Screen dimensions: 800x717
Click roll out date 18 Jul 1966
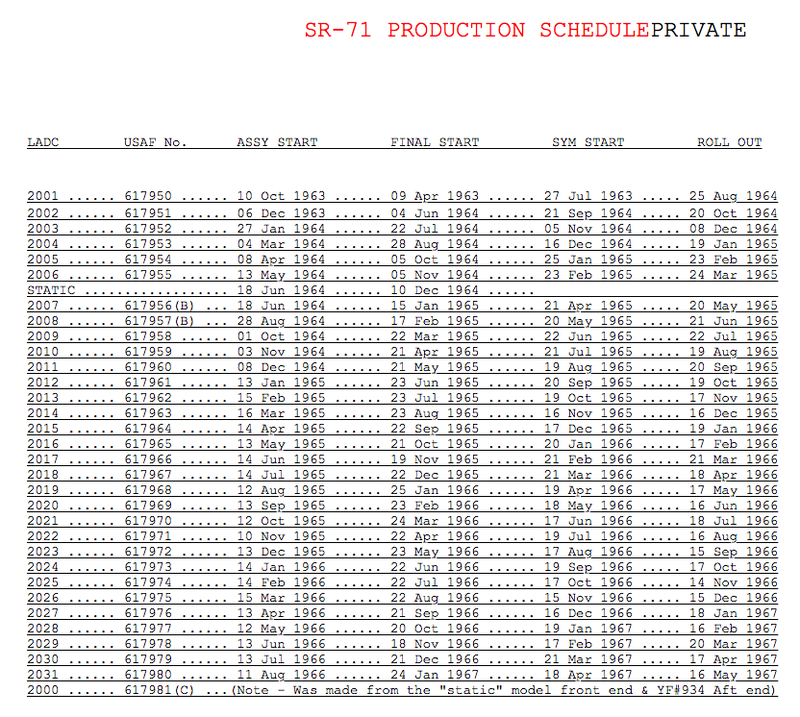click(x=733, y=521)
